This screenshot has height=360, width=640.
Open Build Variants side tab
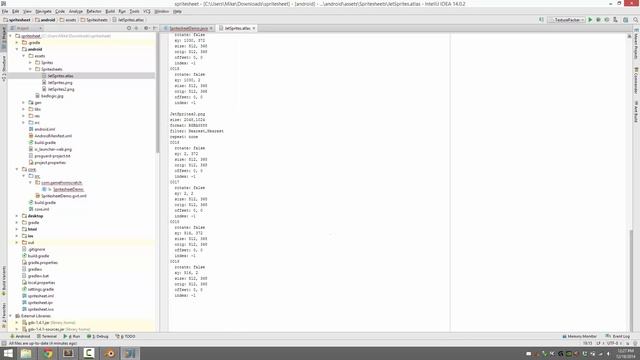[x=4, y=281]
